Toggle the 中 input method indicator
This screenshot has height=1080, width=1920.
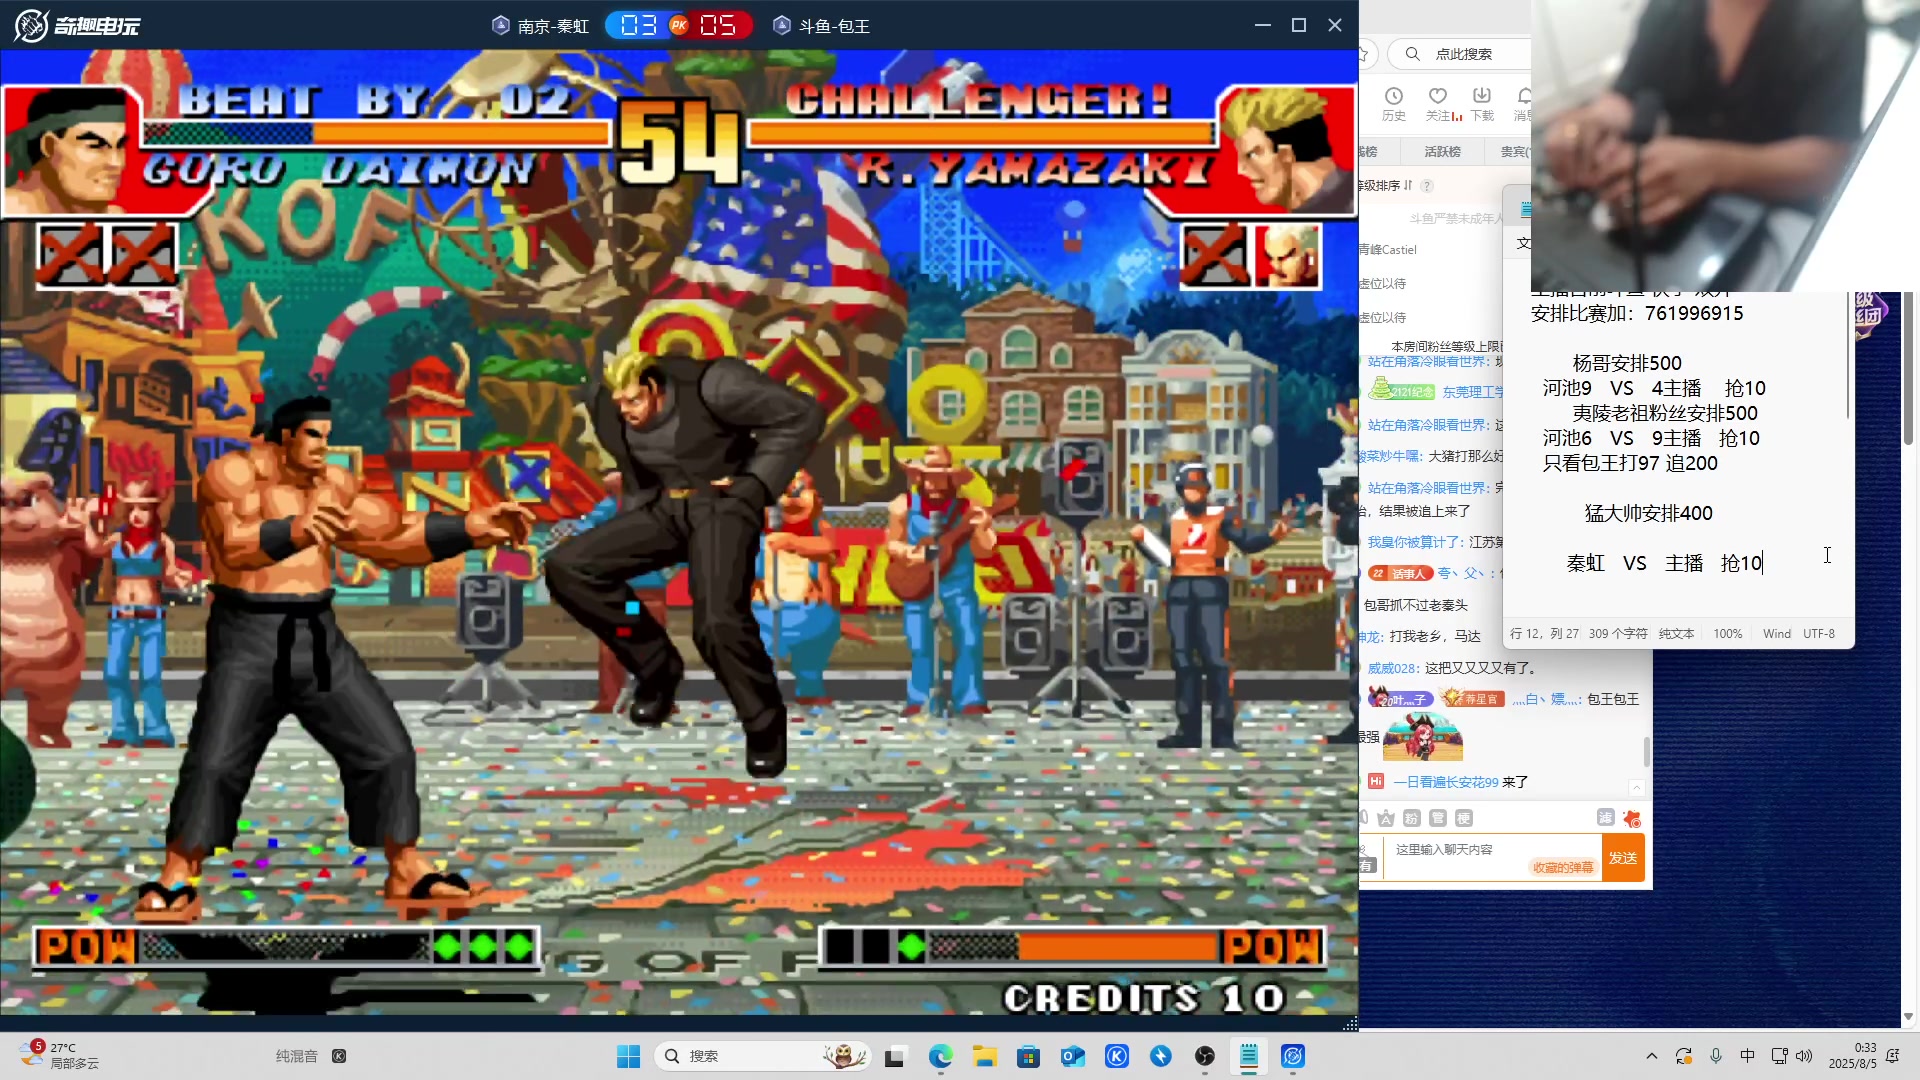click(x=1747, y=1056)
